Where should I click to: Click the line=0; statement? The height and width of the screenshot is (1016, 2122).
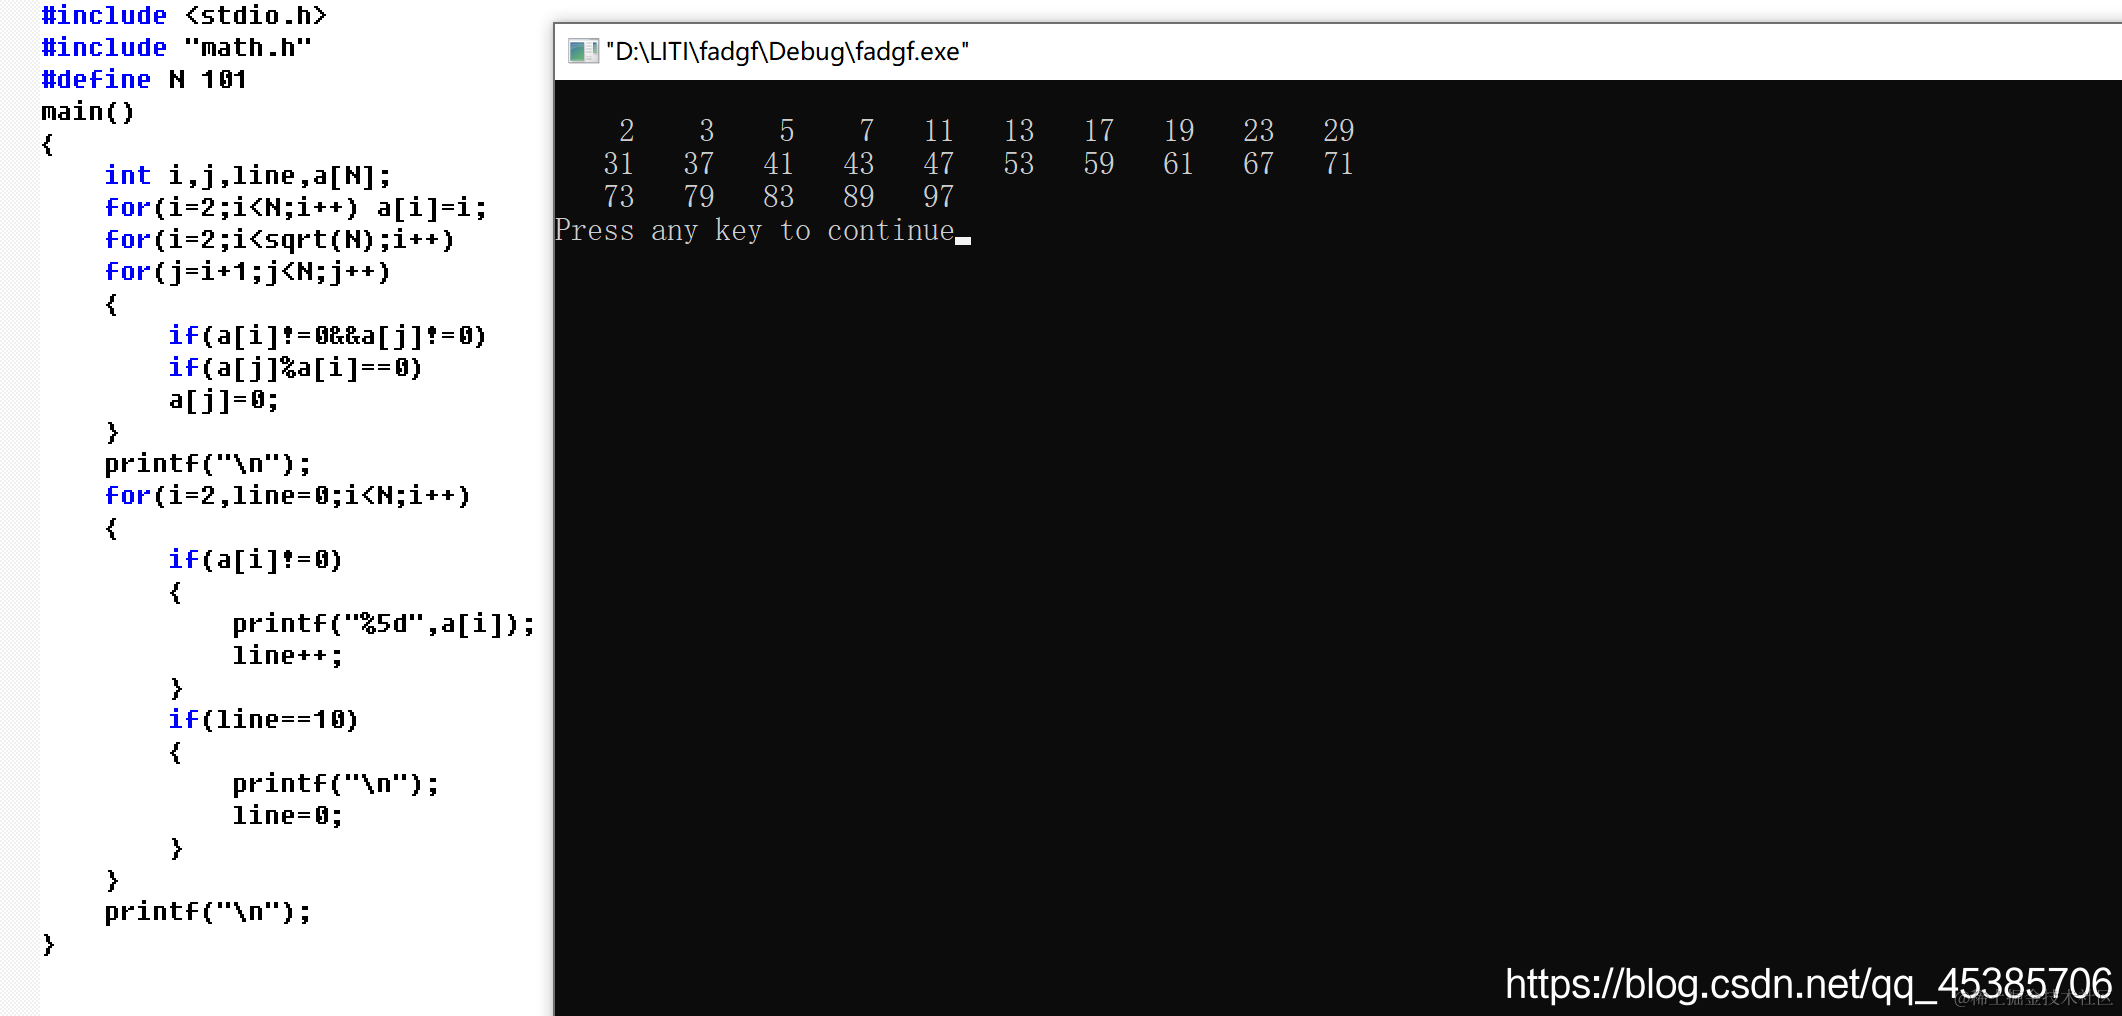point(287,816)
